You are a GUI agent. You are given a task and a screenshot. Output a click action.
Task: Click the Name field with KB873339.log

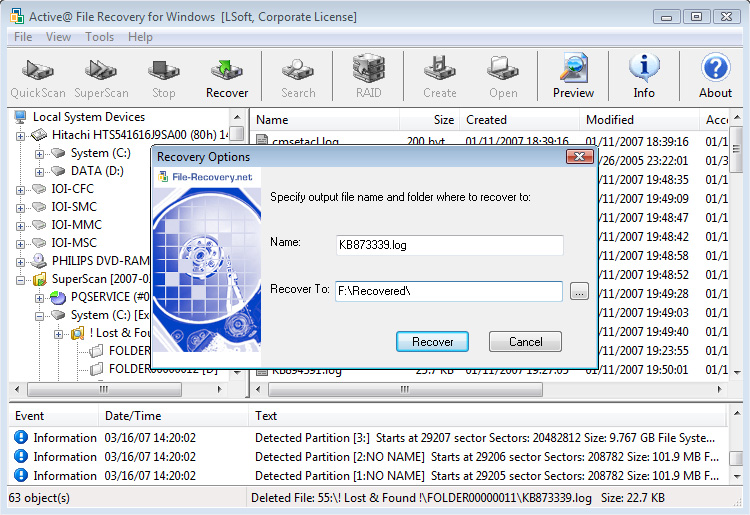pyautogui.click(x=450, y=245)
